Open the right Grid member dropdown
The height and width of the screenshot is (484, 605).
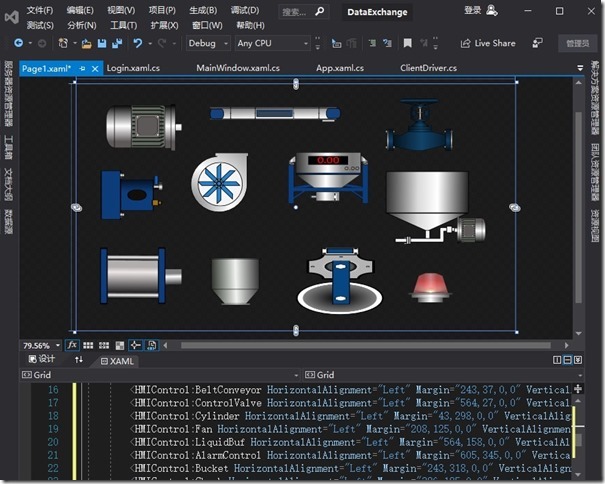(x=580, y=375)
